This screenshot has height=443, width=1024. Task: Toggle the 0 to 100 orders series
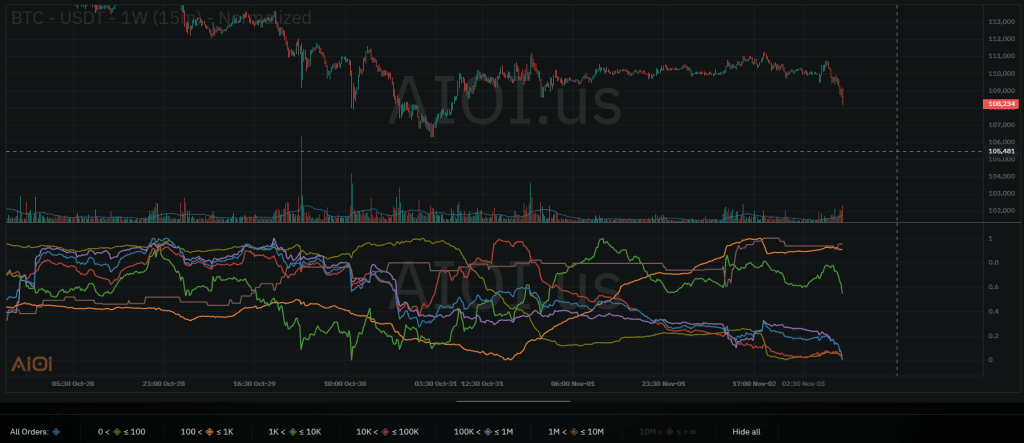click(122, 432)
